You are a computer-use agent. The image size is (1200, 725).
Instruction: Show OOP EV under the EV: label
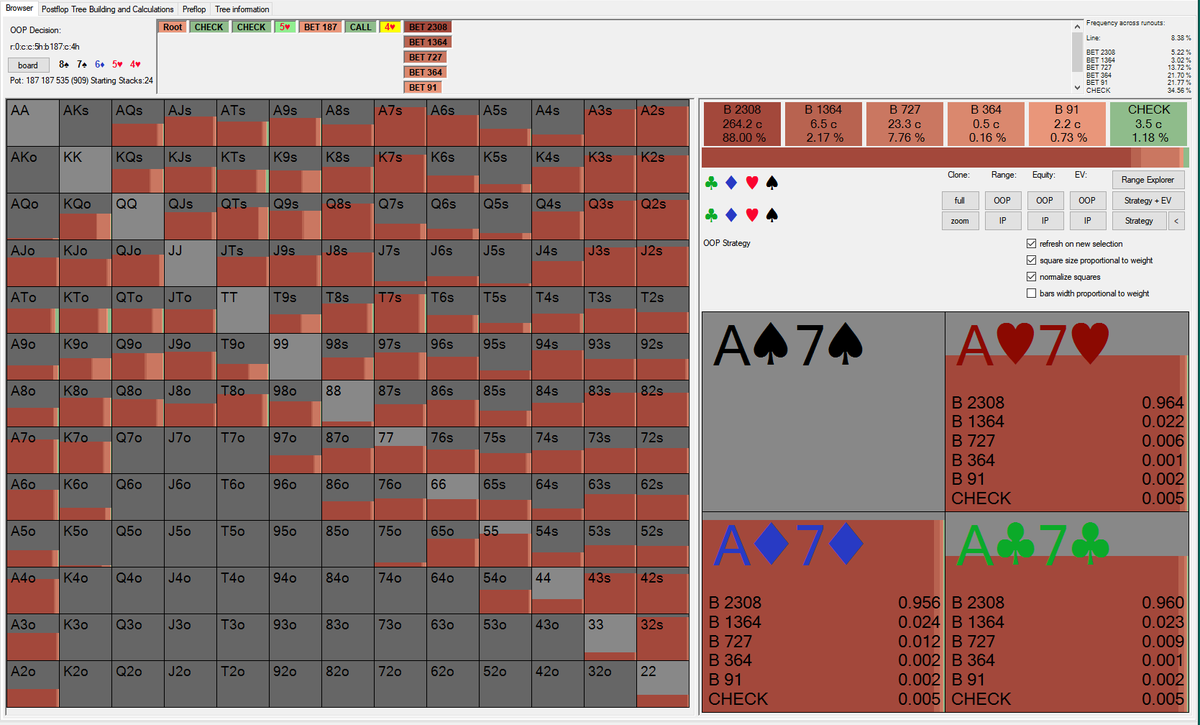click(x=1087, y=201)
